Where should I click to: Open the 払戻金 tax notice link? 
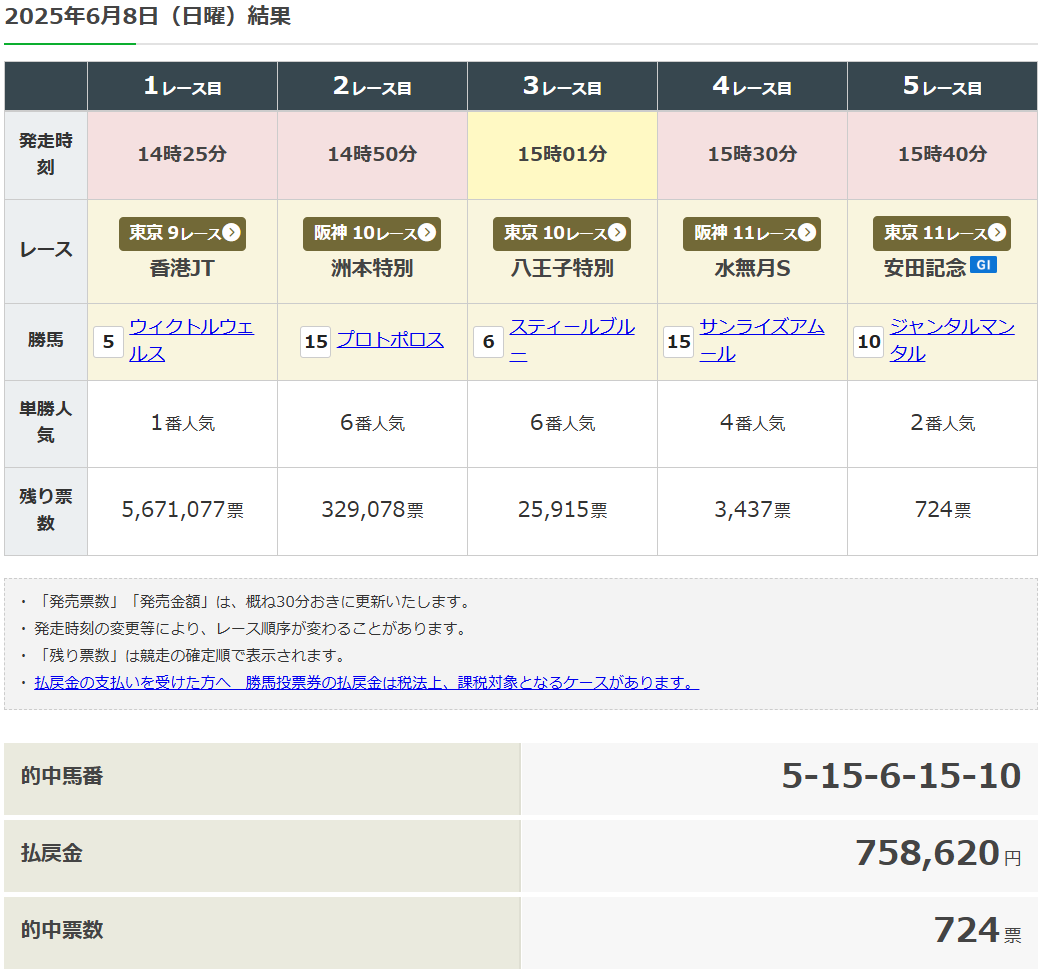pos(367,683)
